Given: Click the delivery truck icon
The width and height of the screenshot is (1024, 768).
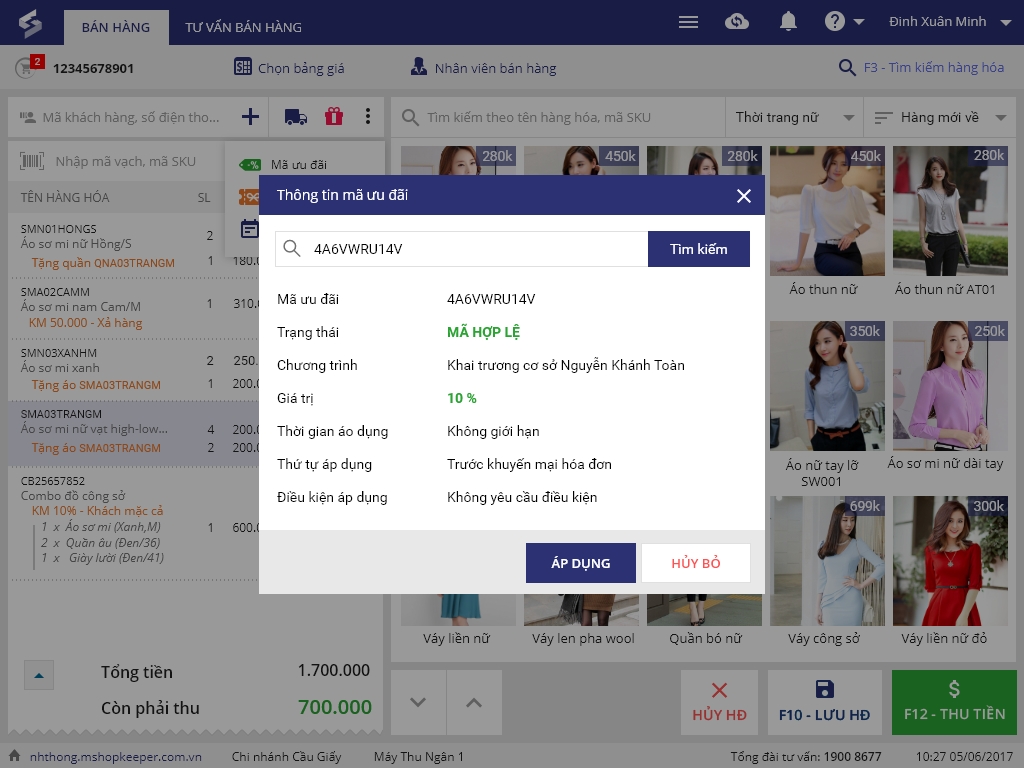Looking at the screenshot, I should (x=296, y=117).
